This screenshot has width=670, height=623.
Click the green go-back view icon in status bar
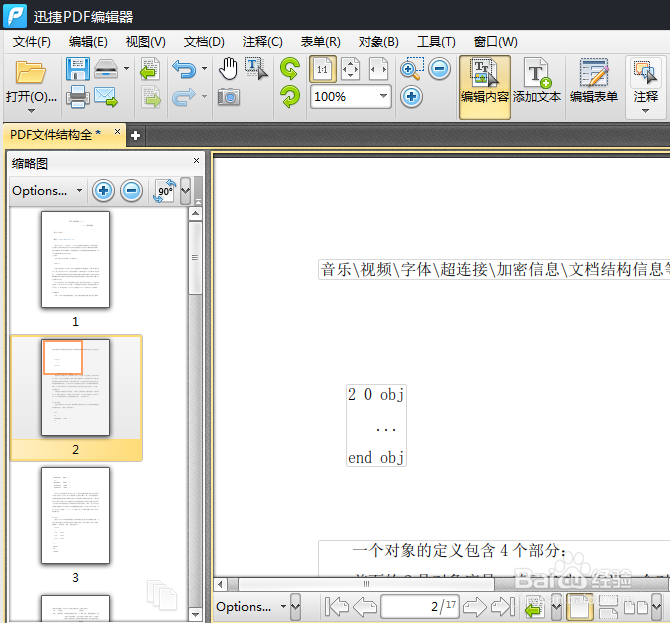coord(535,607)
